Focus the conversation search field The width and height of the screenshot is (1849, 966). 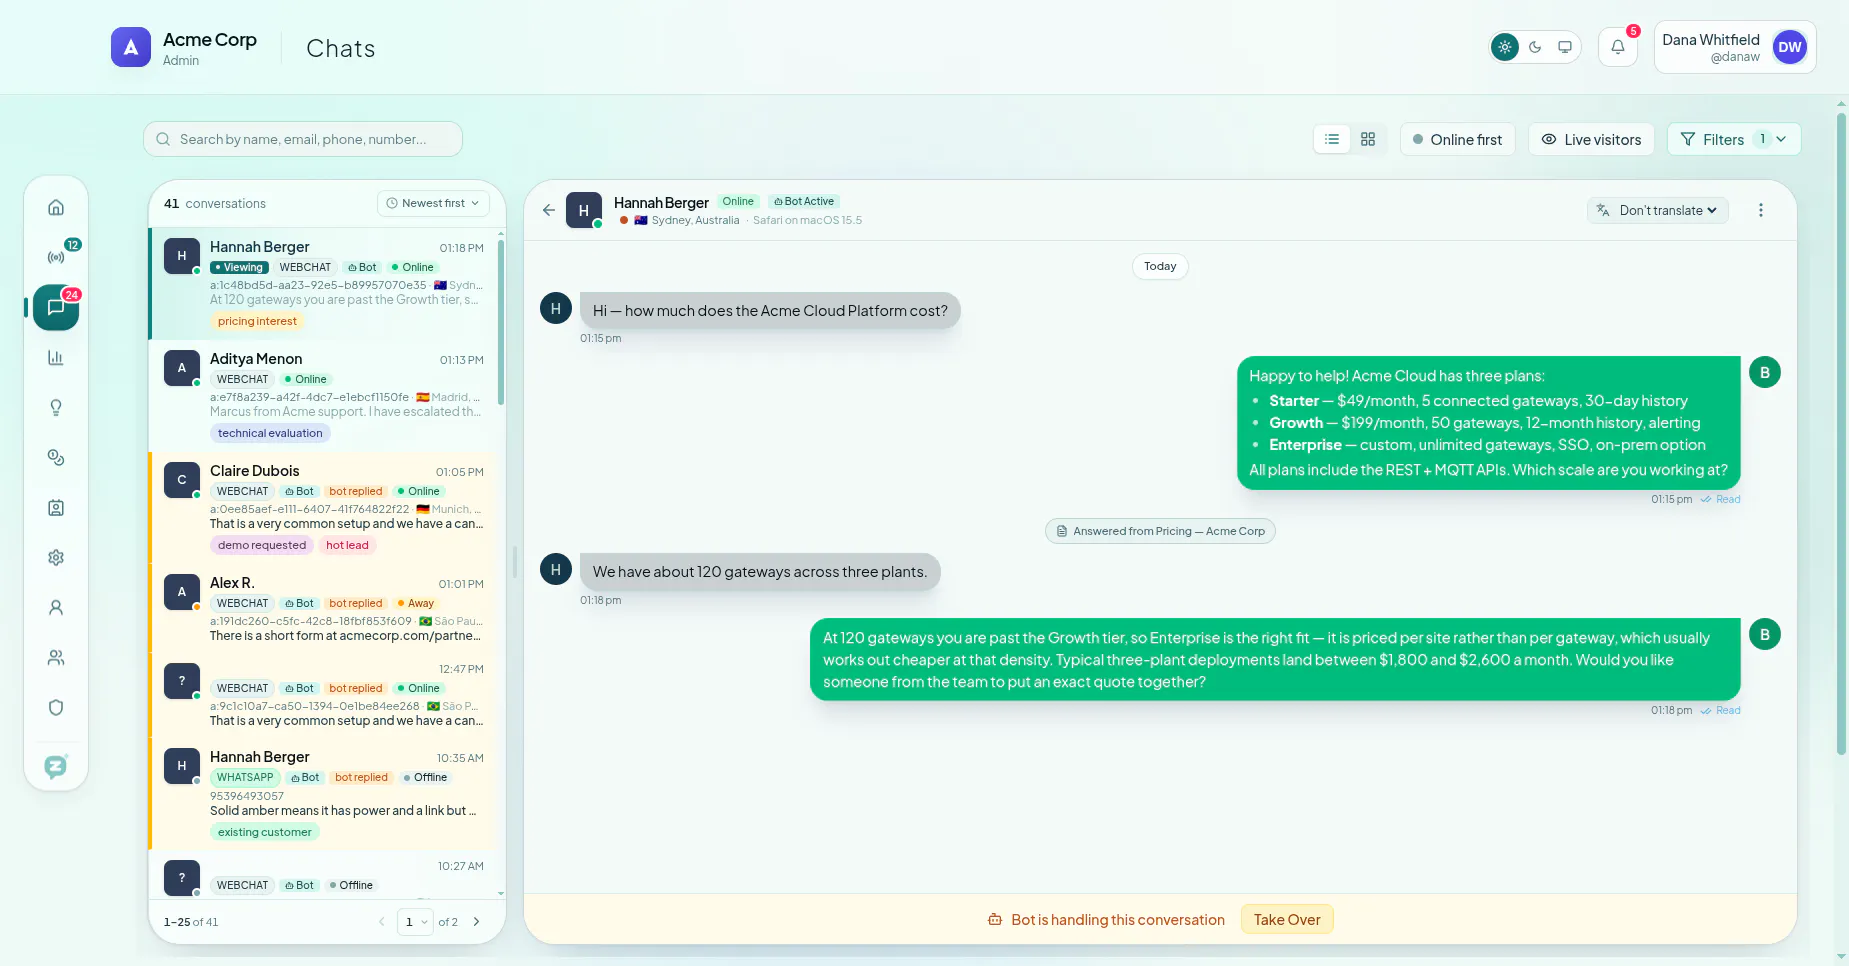tap(303, 139)
